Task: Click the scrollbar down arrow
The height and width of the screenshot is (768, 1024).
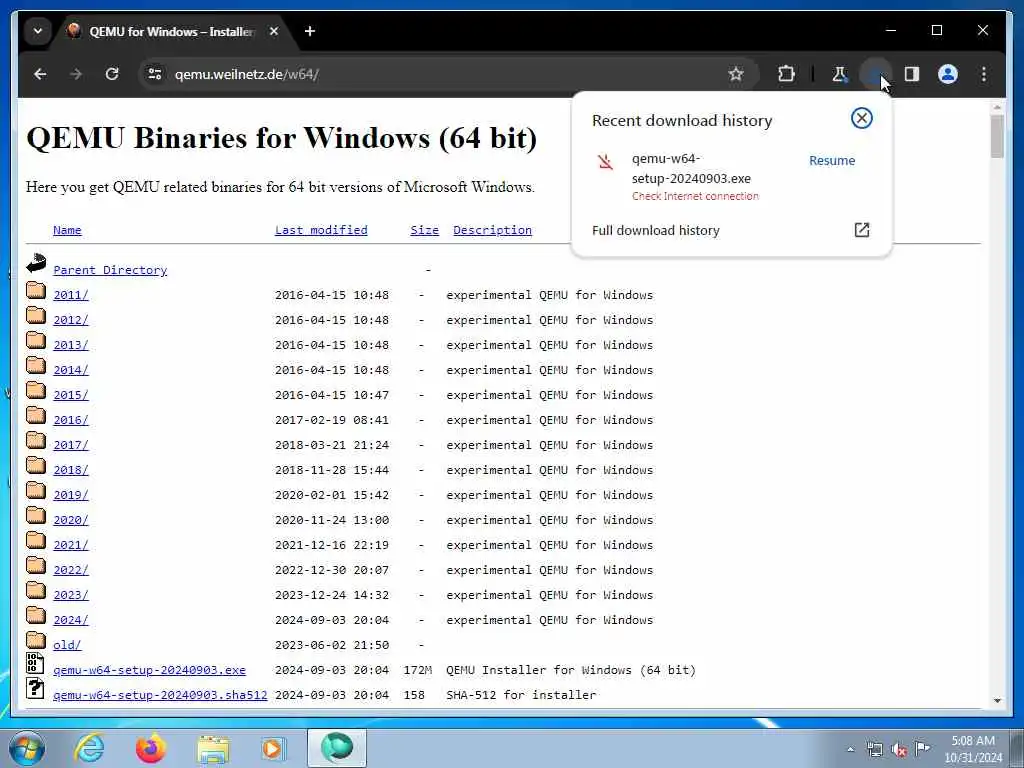Action: coord(997,701)
